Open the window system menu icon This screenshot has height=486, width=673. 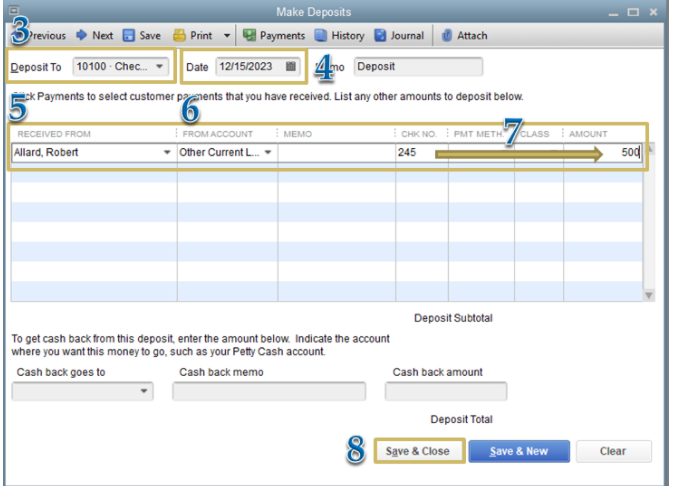14,10
